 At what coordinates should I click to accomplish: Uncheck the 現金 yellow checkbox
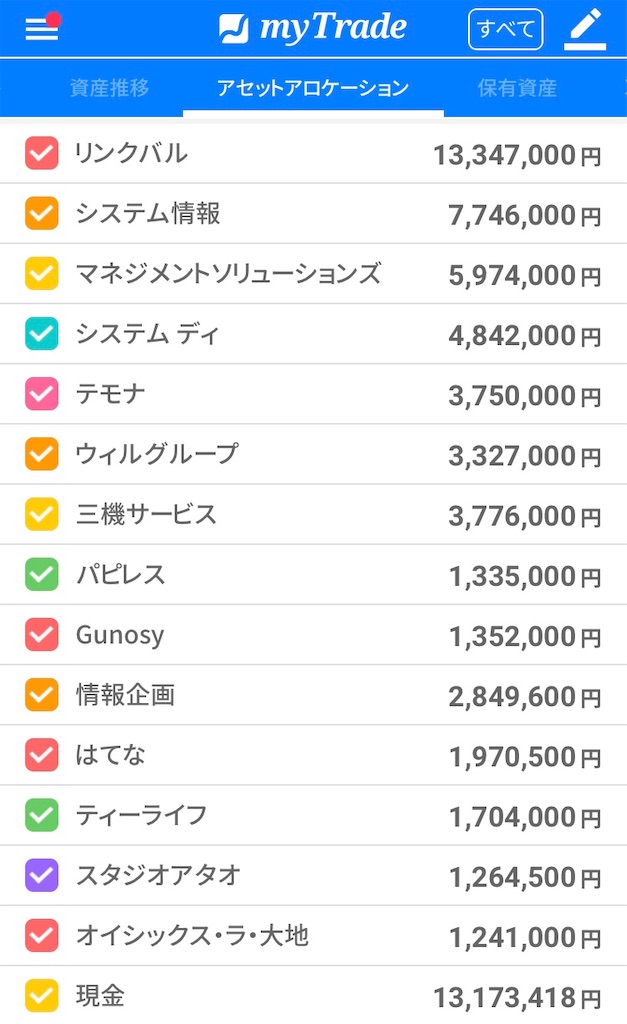click(x=42, y=996)
